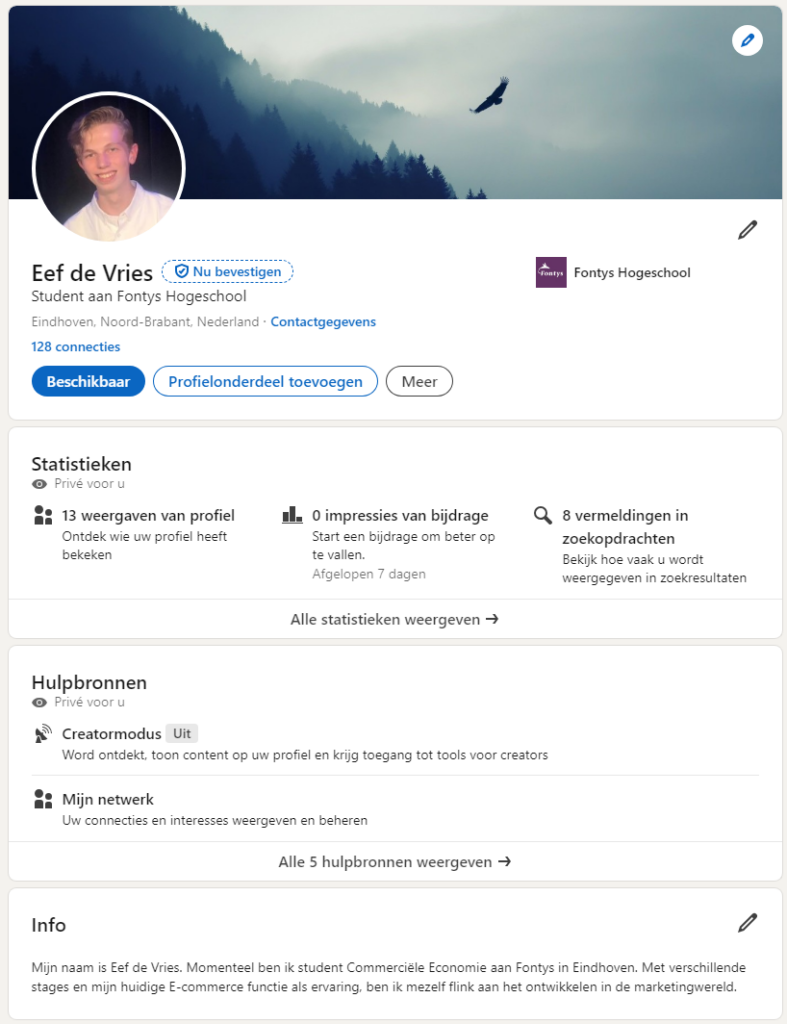Click the Fontys Hogeschool logo icon
787x1024 pixels.
click(x=551, y=272)
